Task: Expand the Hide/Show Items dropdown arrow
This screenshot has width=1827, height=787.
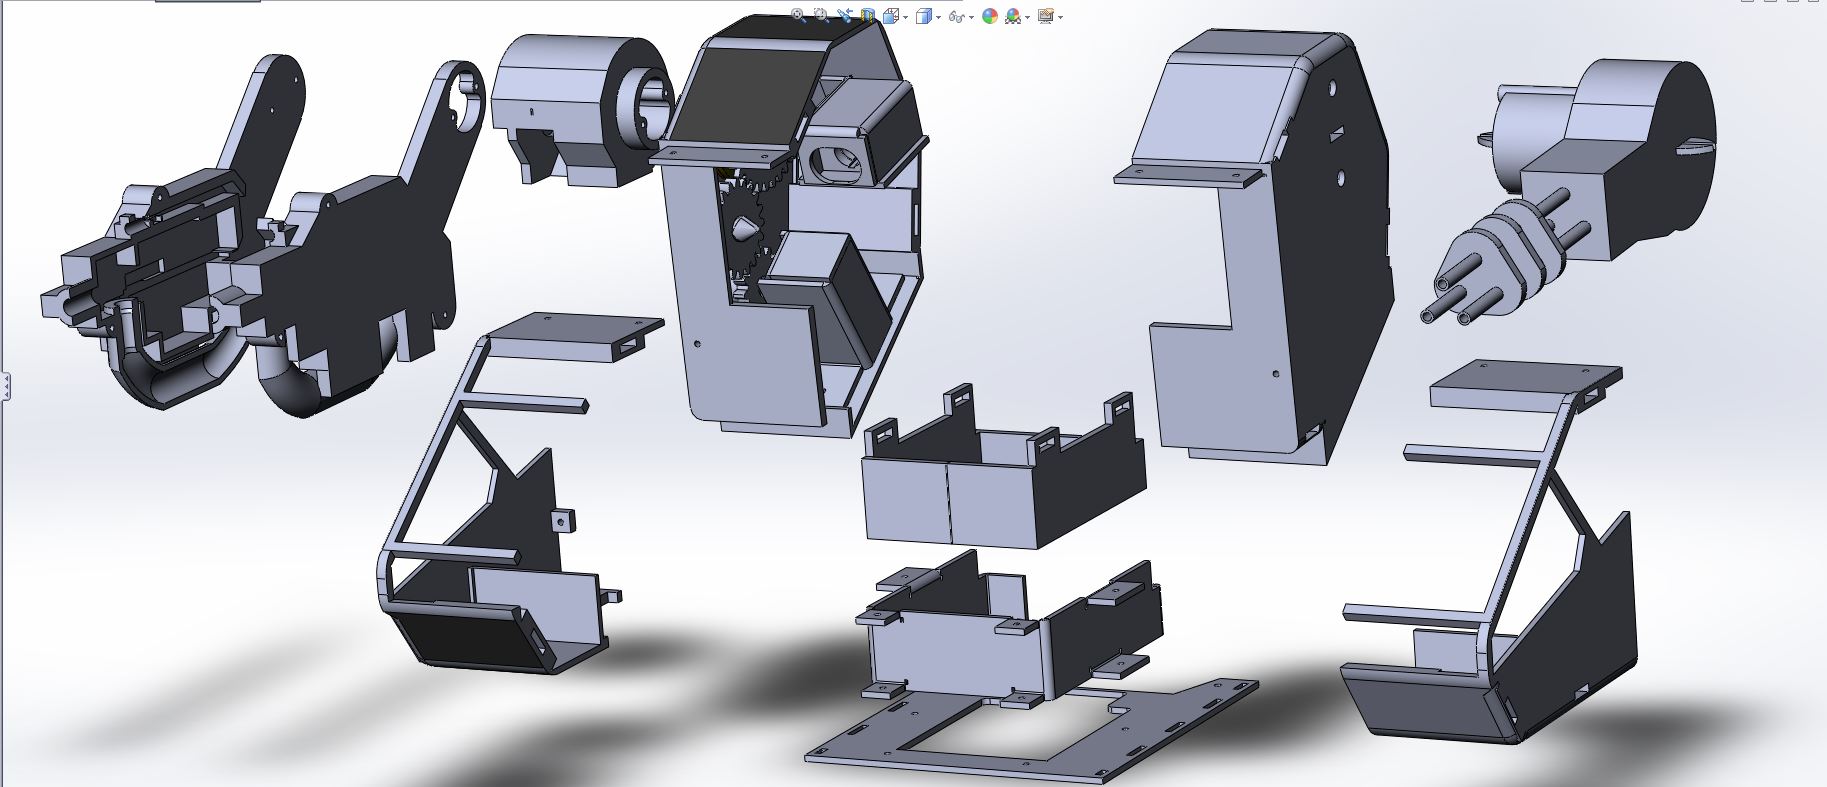Action: [x=971, y=17]
